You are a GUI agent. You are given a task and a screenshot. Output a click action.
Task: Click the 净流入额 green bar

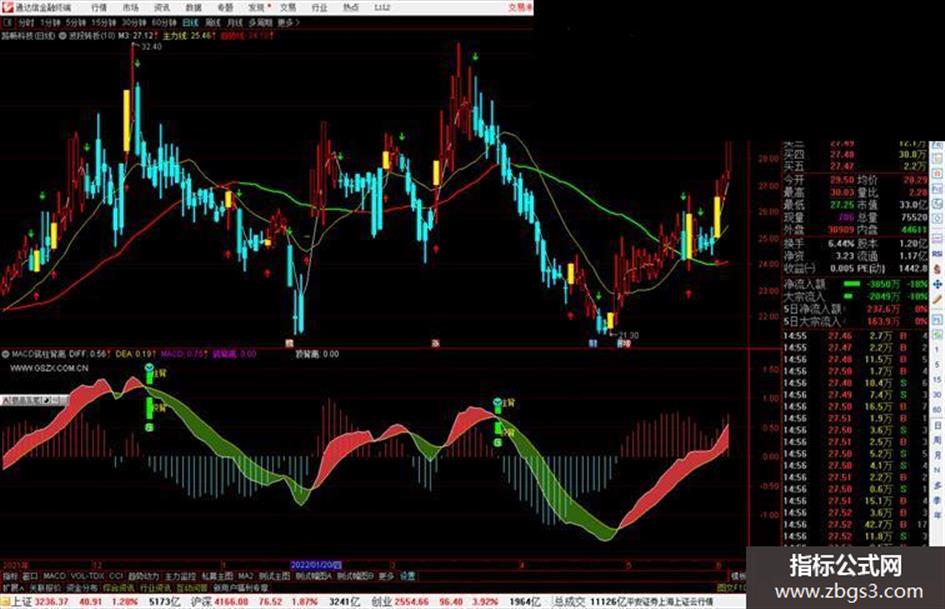click(852, 283)
